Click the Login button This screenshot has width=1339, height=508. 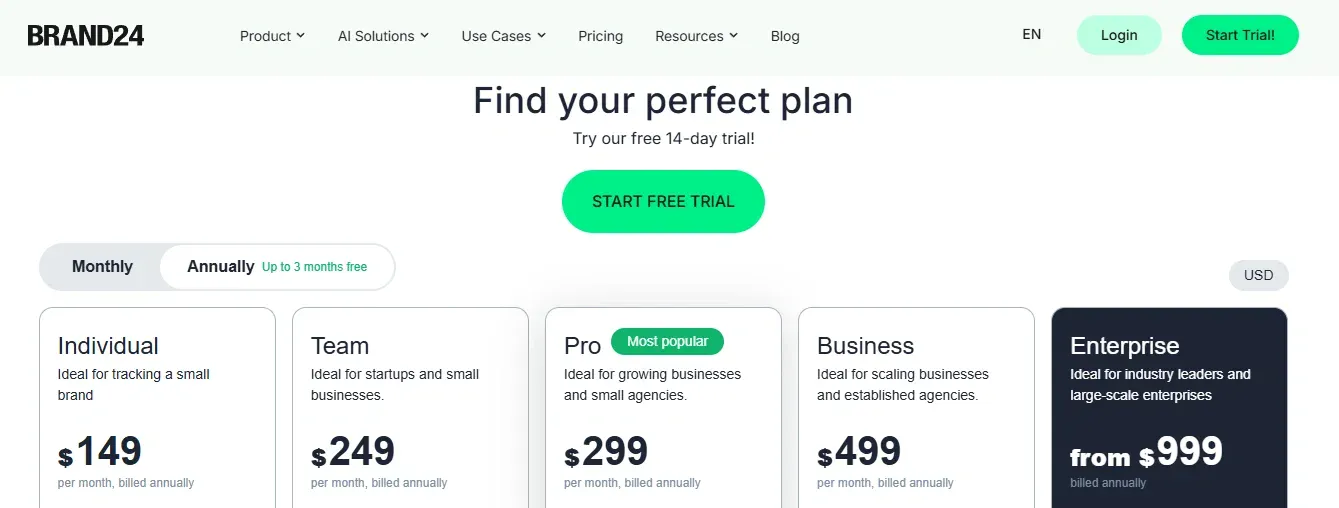pos(1119,35)
